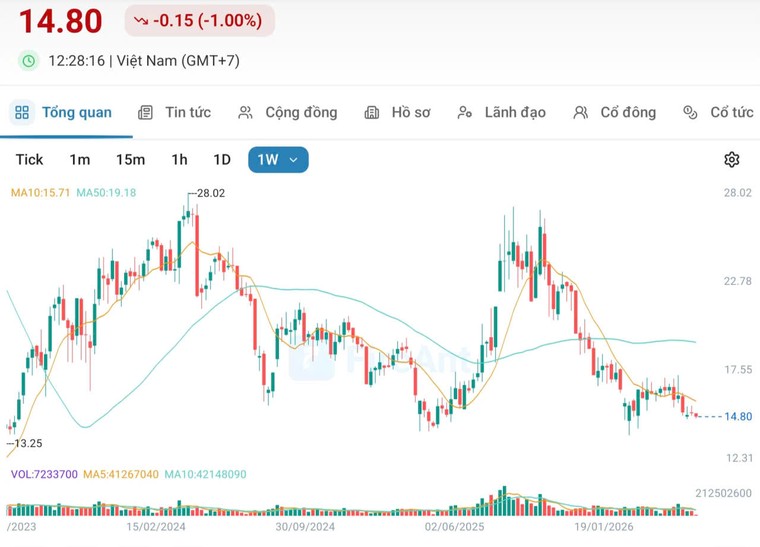Click the Tin tức newspaper icon
The height and width of the screenshot is (547, 760).
[x=145, y=112]
